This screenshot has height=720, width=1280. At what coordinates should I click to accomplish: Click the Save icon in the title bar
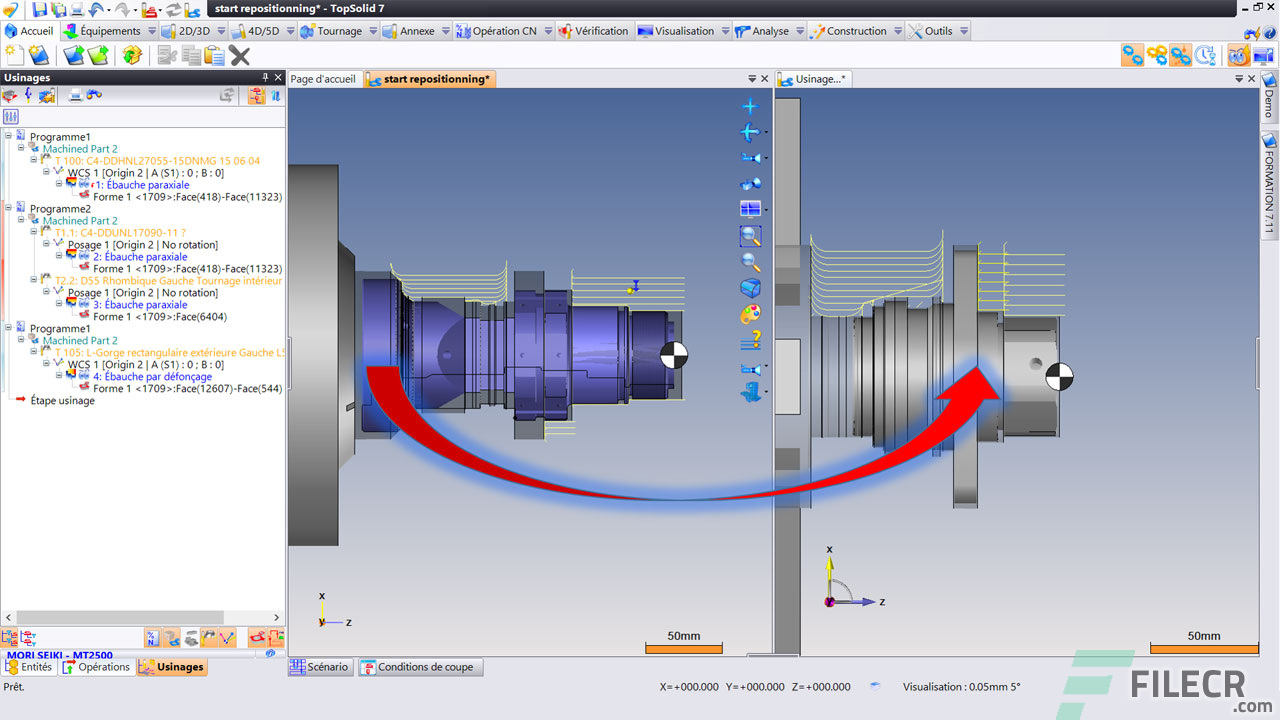click(39, 9)
